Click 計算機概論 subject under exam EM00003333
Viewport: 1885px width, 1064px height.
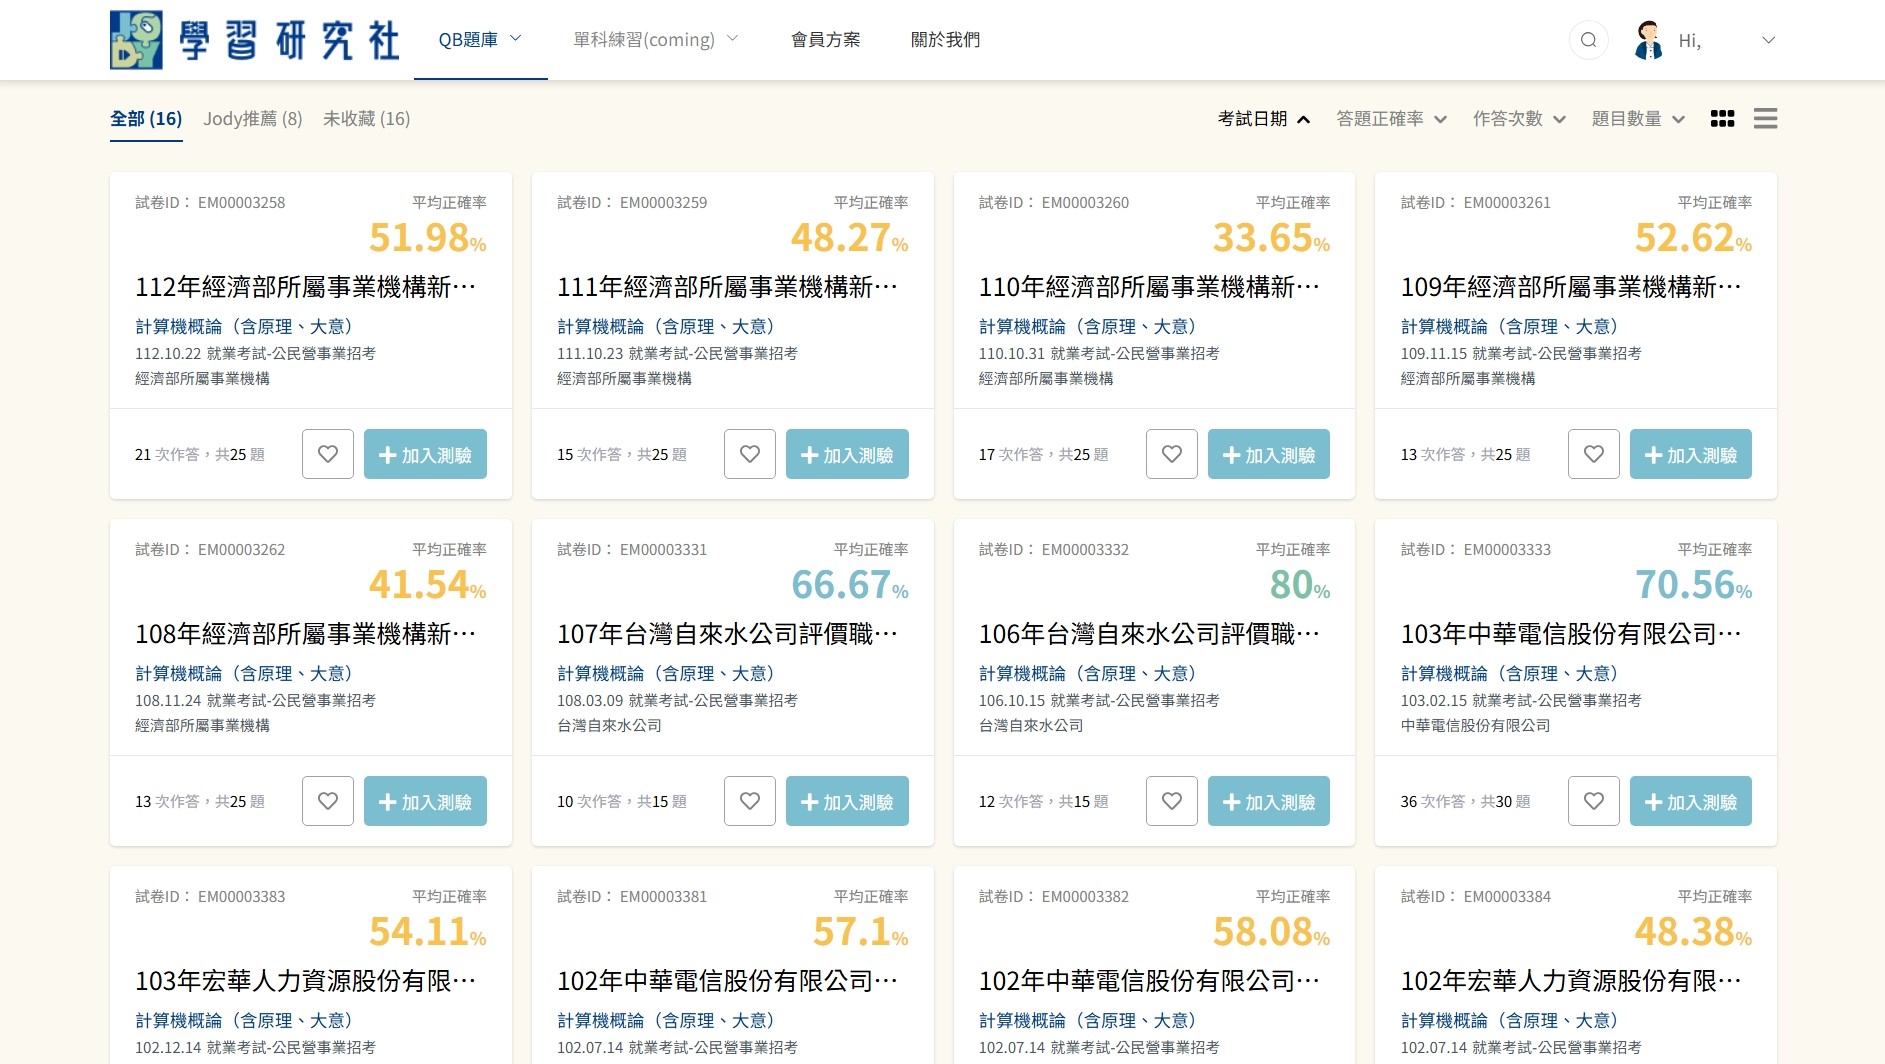(x=1510, y=674)
